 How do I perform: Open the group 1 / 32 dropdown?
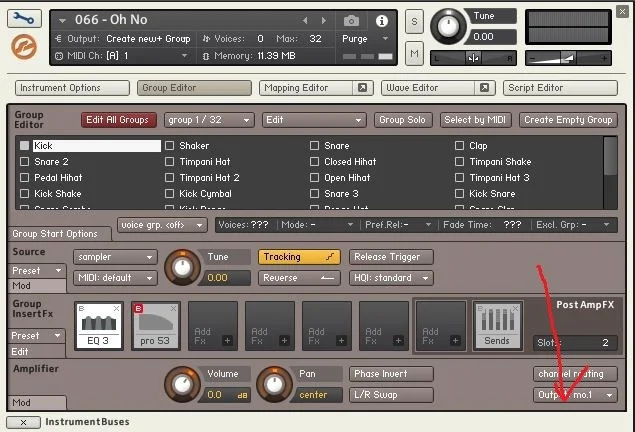209,120
